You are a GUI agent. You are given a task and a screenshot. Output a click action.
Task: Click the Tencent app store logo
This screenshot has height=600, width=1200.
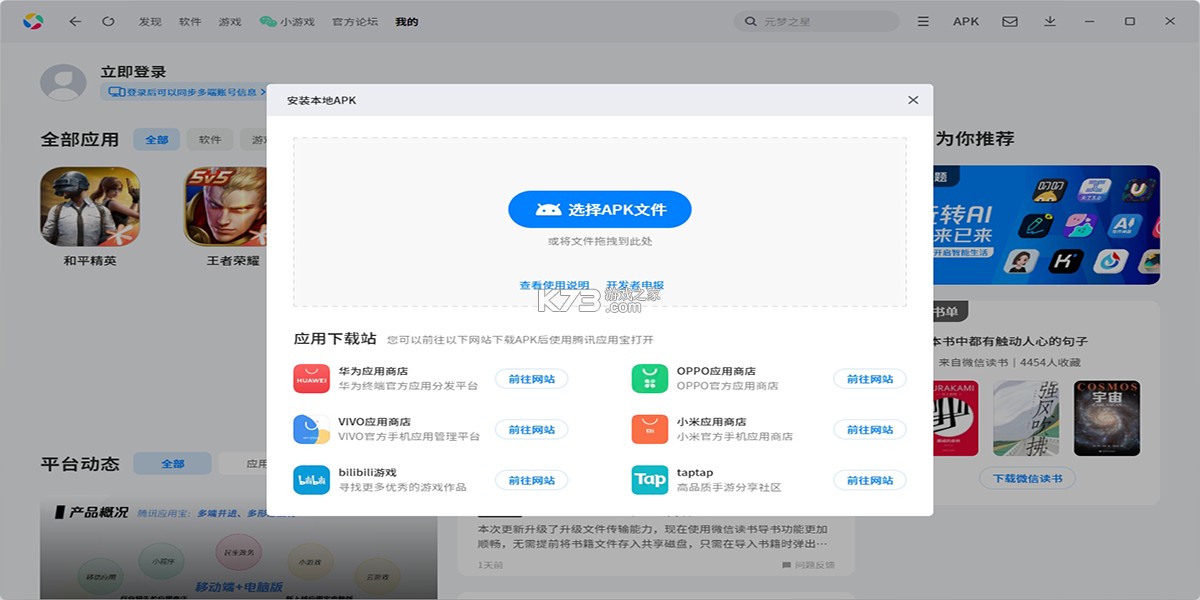point(33,21)
